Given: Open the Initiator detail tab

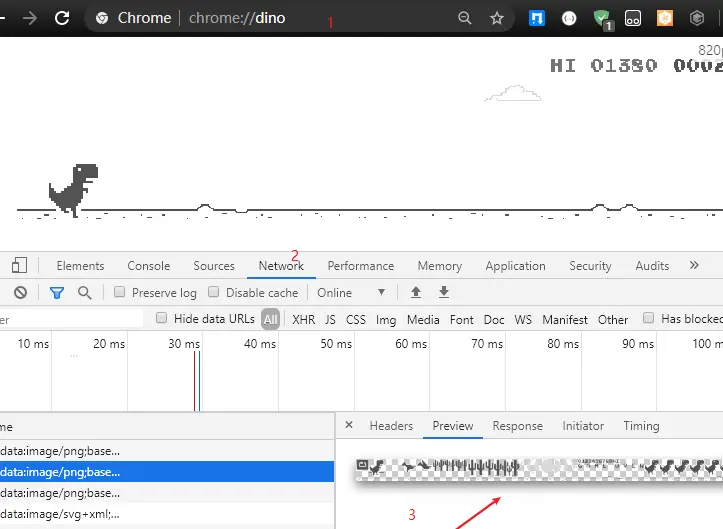Looking at the screenshot, I should click(x=583, y=426).
